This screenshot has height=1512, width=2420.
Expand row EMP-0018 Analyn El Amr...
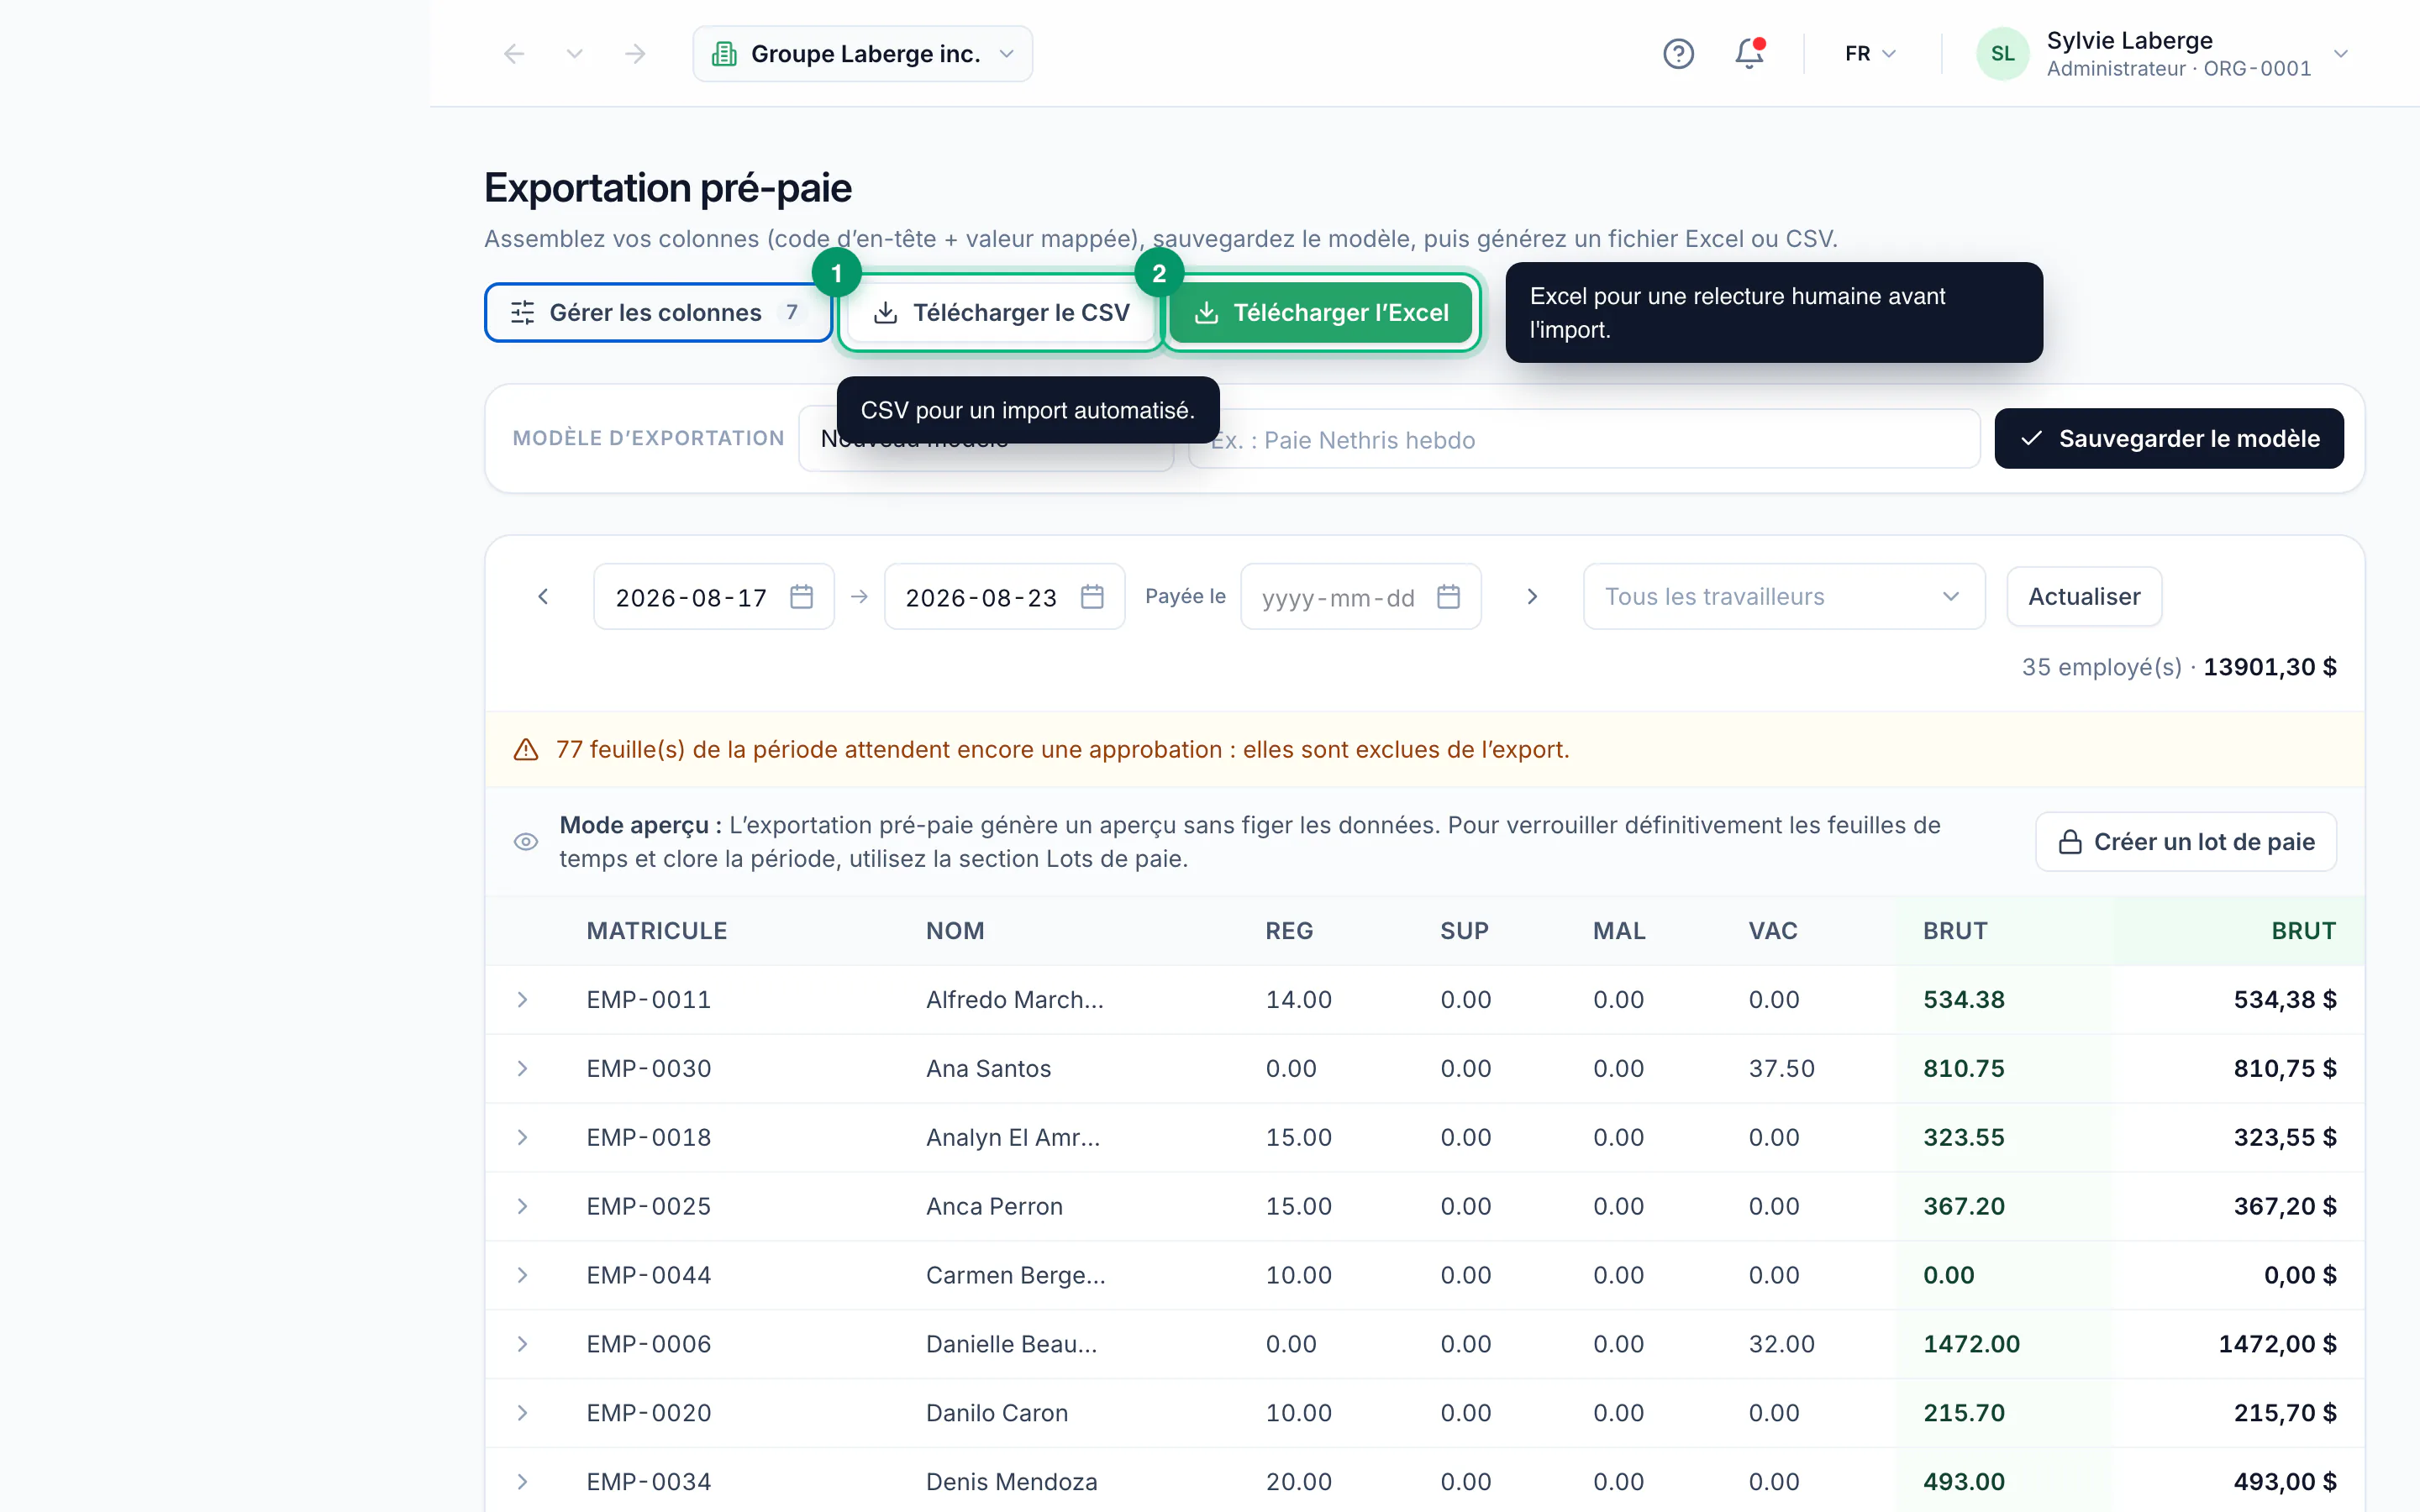[522, 1138]
